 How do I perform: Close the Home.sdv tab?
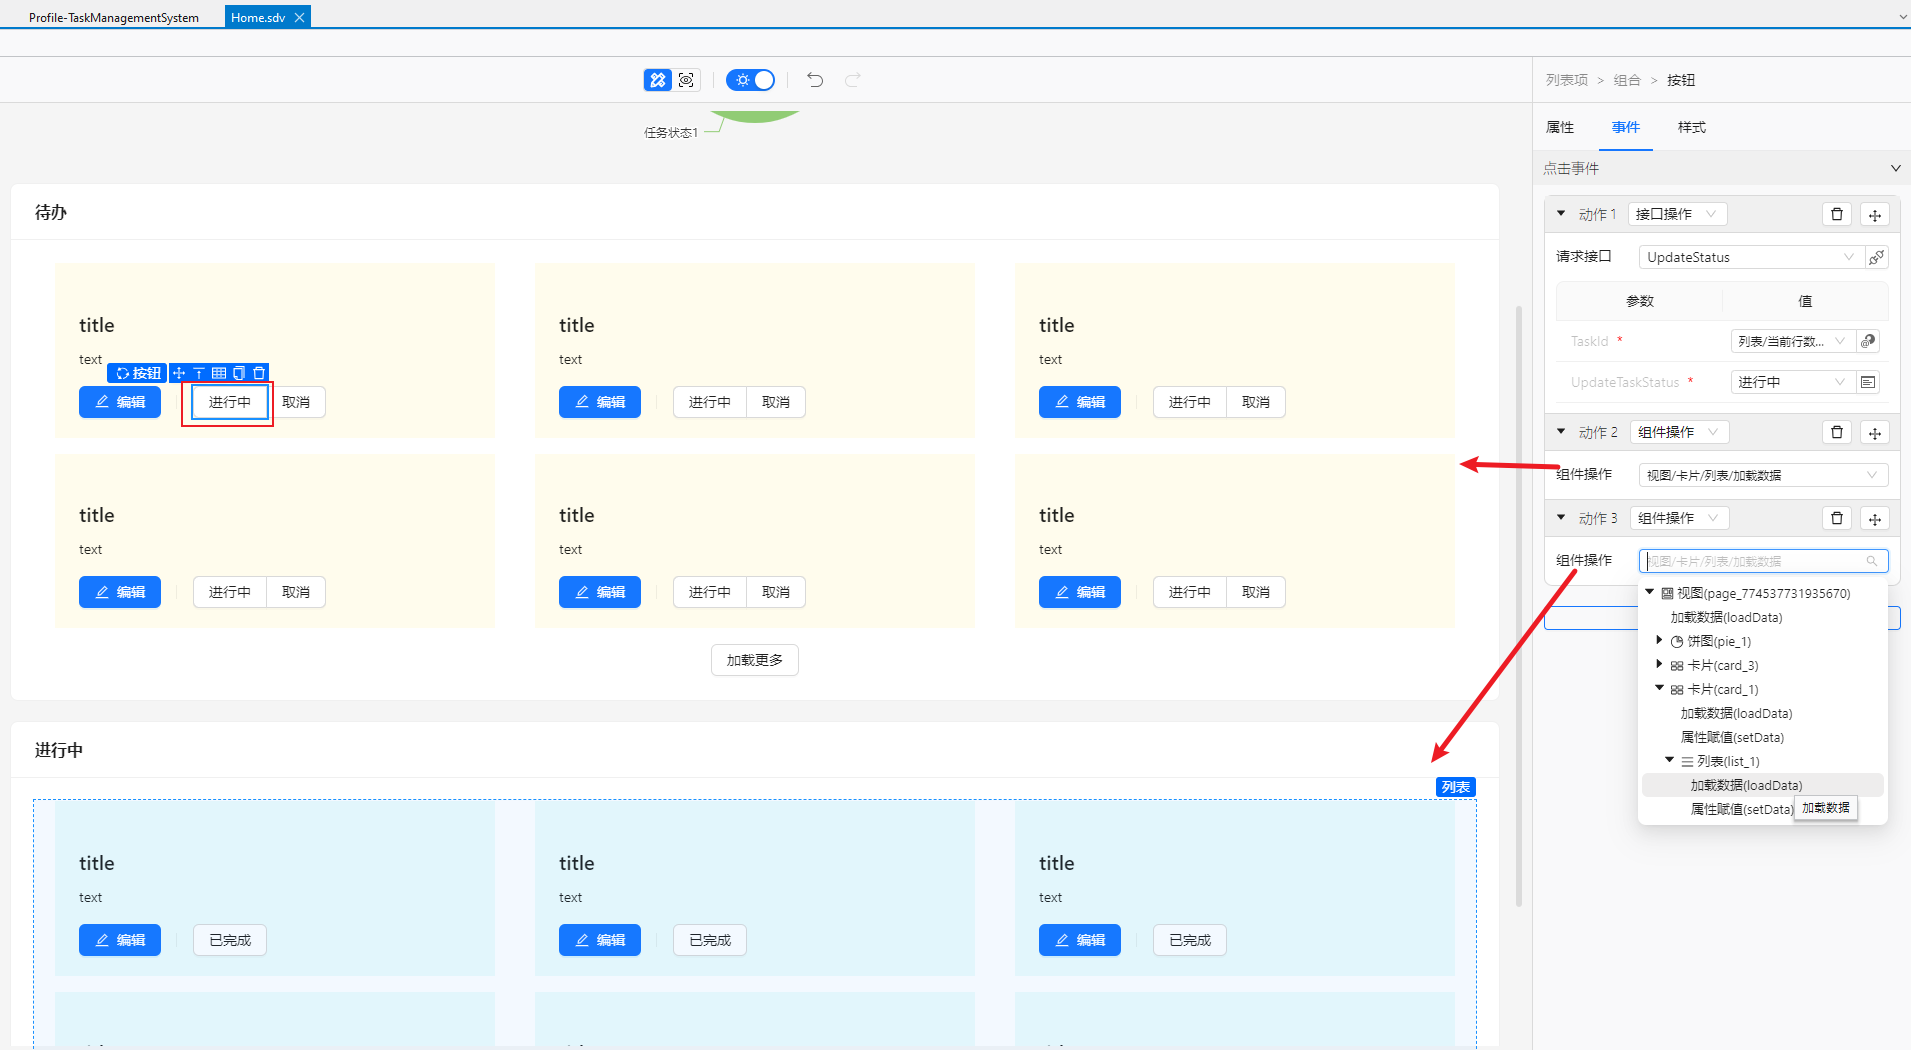tap(299, 18)
